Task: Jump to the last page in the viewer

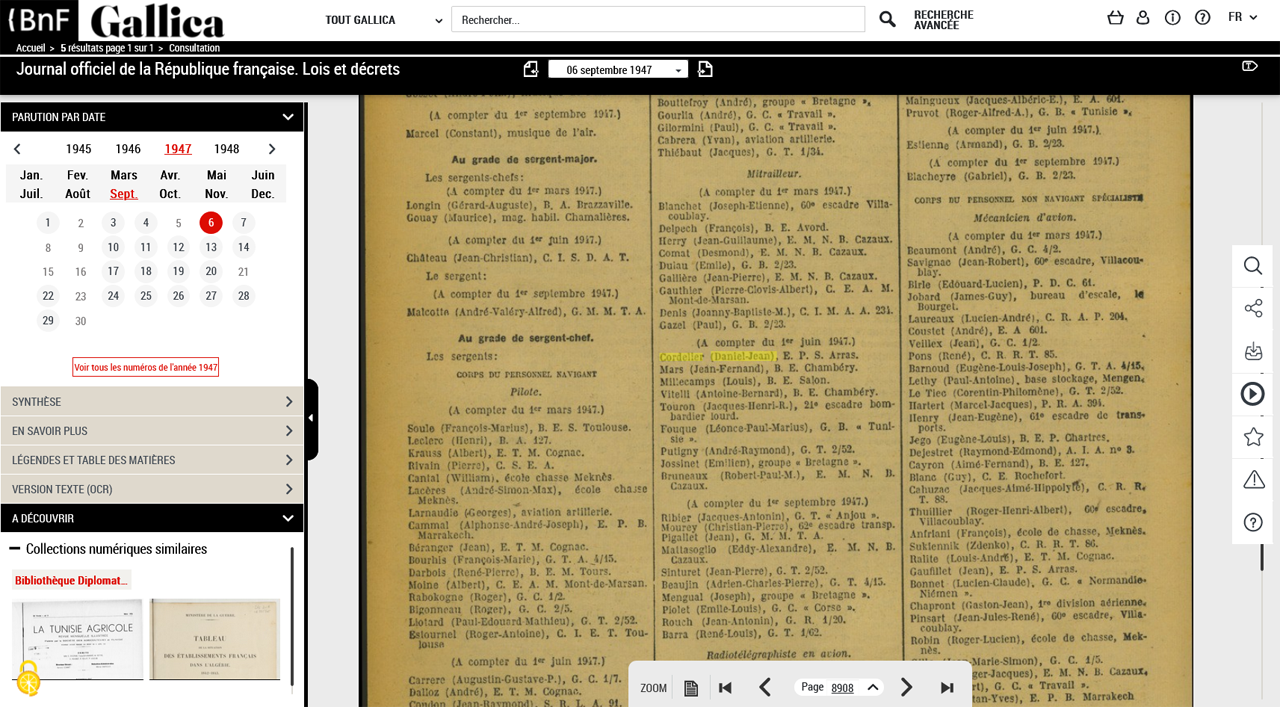Action: point(947,688)
